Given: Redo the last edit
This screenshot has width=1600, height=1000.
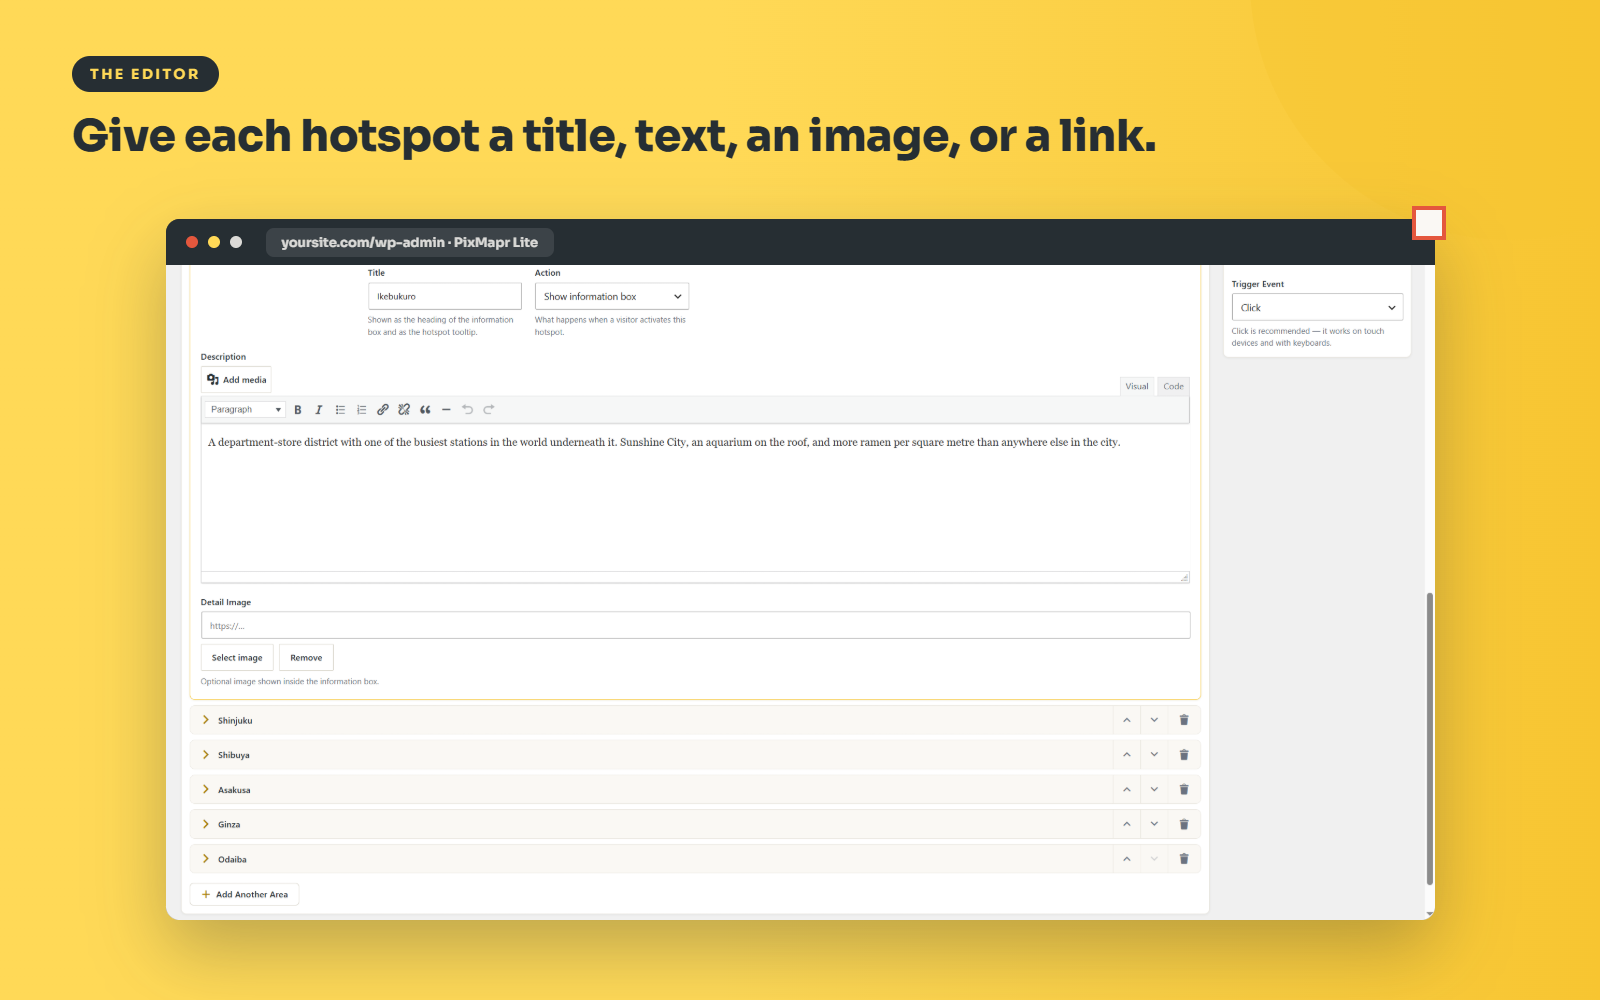Looking at the screenshot, I should pyautogui.click(x=489, y=410).
